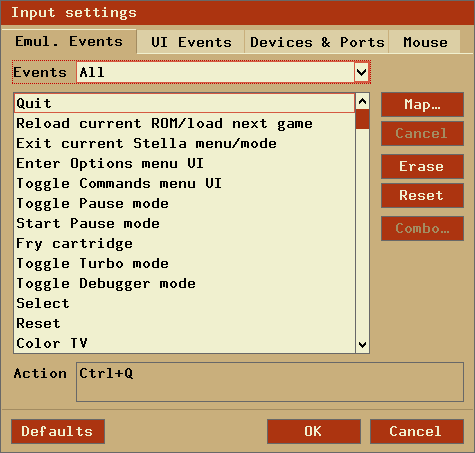Click the Map… button
This screenshot has width=475, height=453.
click(x=422, y=105)
